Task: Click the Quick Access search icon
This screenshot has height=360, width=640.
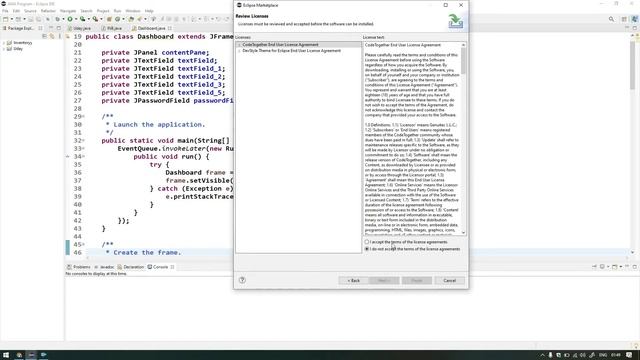Action: 611,19
